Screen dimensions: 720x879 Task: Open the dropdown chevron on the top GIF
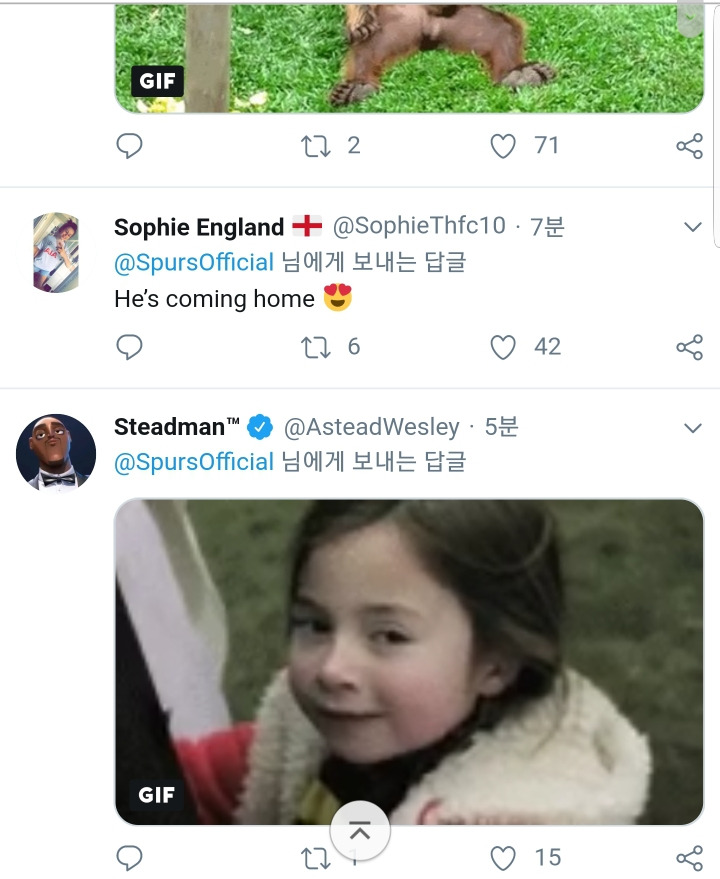[690, 18]
